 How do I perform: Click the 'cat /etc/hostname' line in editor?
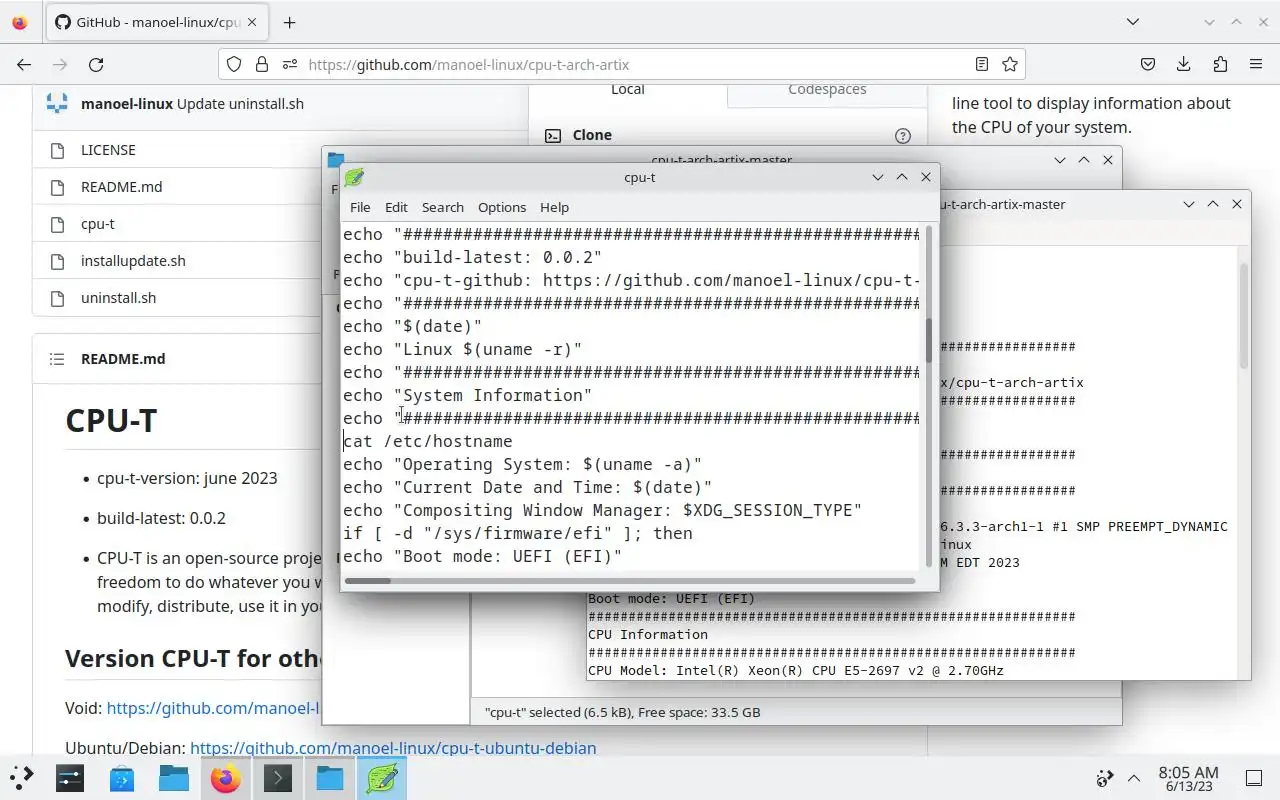428,441
